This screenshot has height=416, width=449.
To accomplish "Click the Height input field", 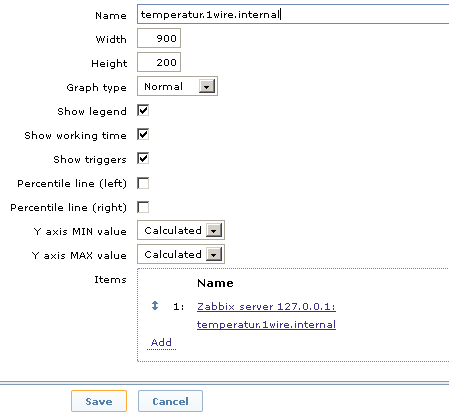I will pyautogui.click(x=159, y=62).
